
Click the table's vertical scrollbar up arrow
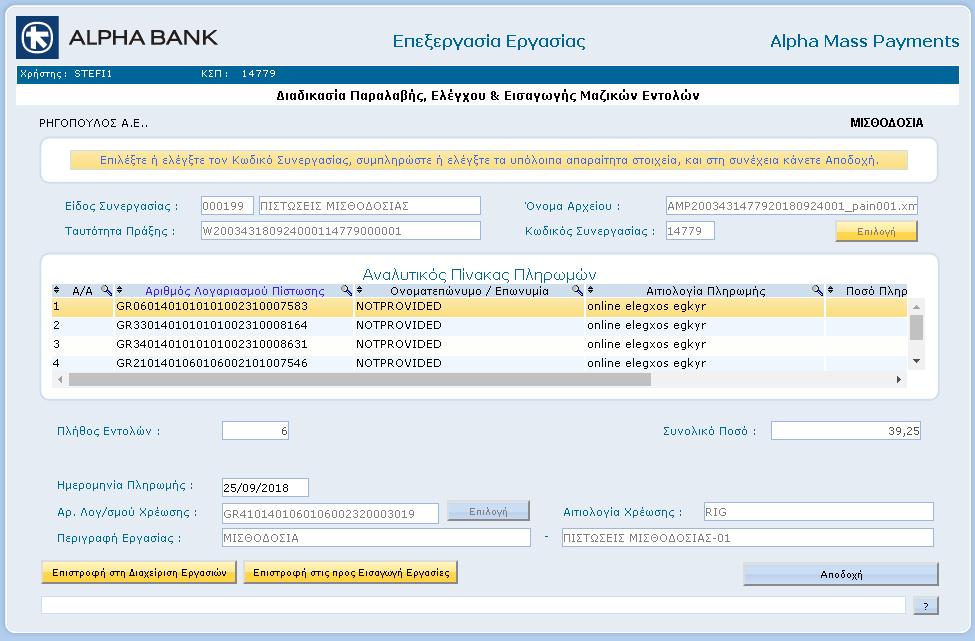pyautogui.click(x=916, y=307)
